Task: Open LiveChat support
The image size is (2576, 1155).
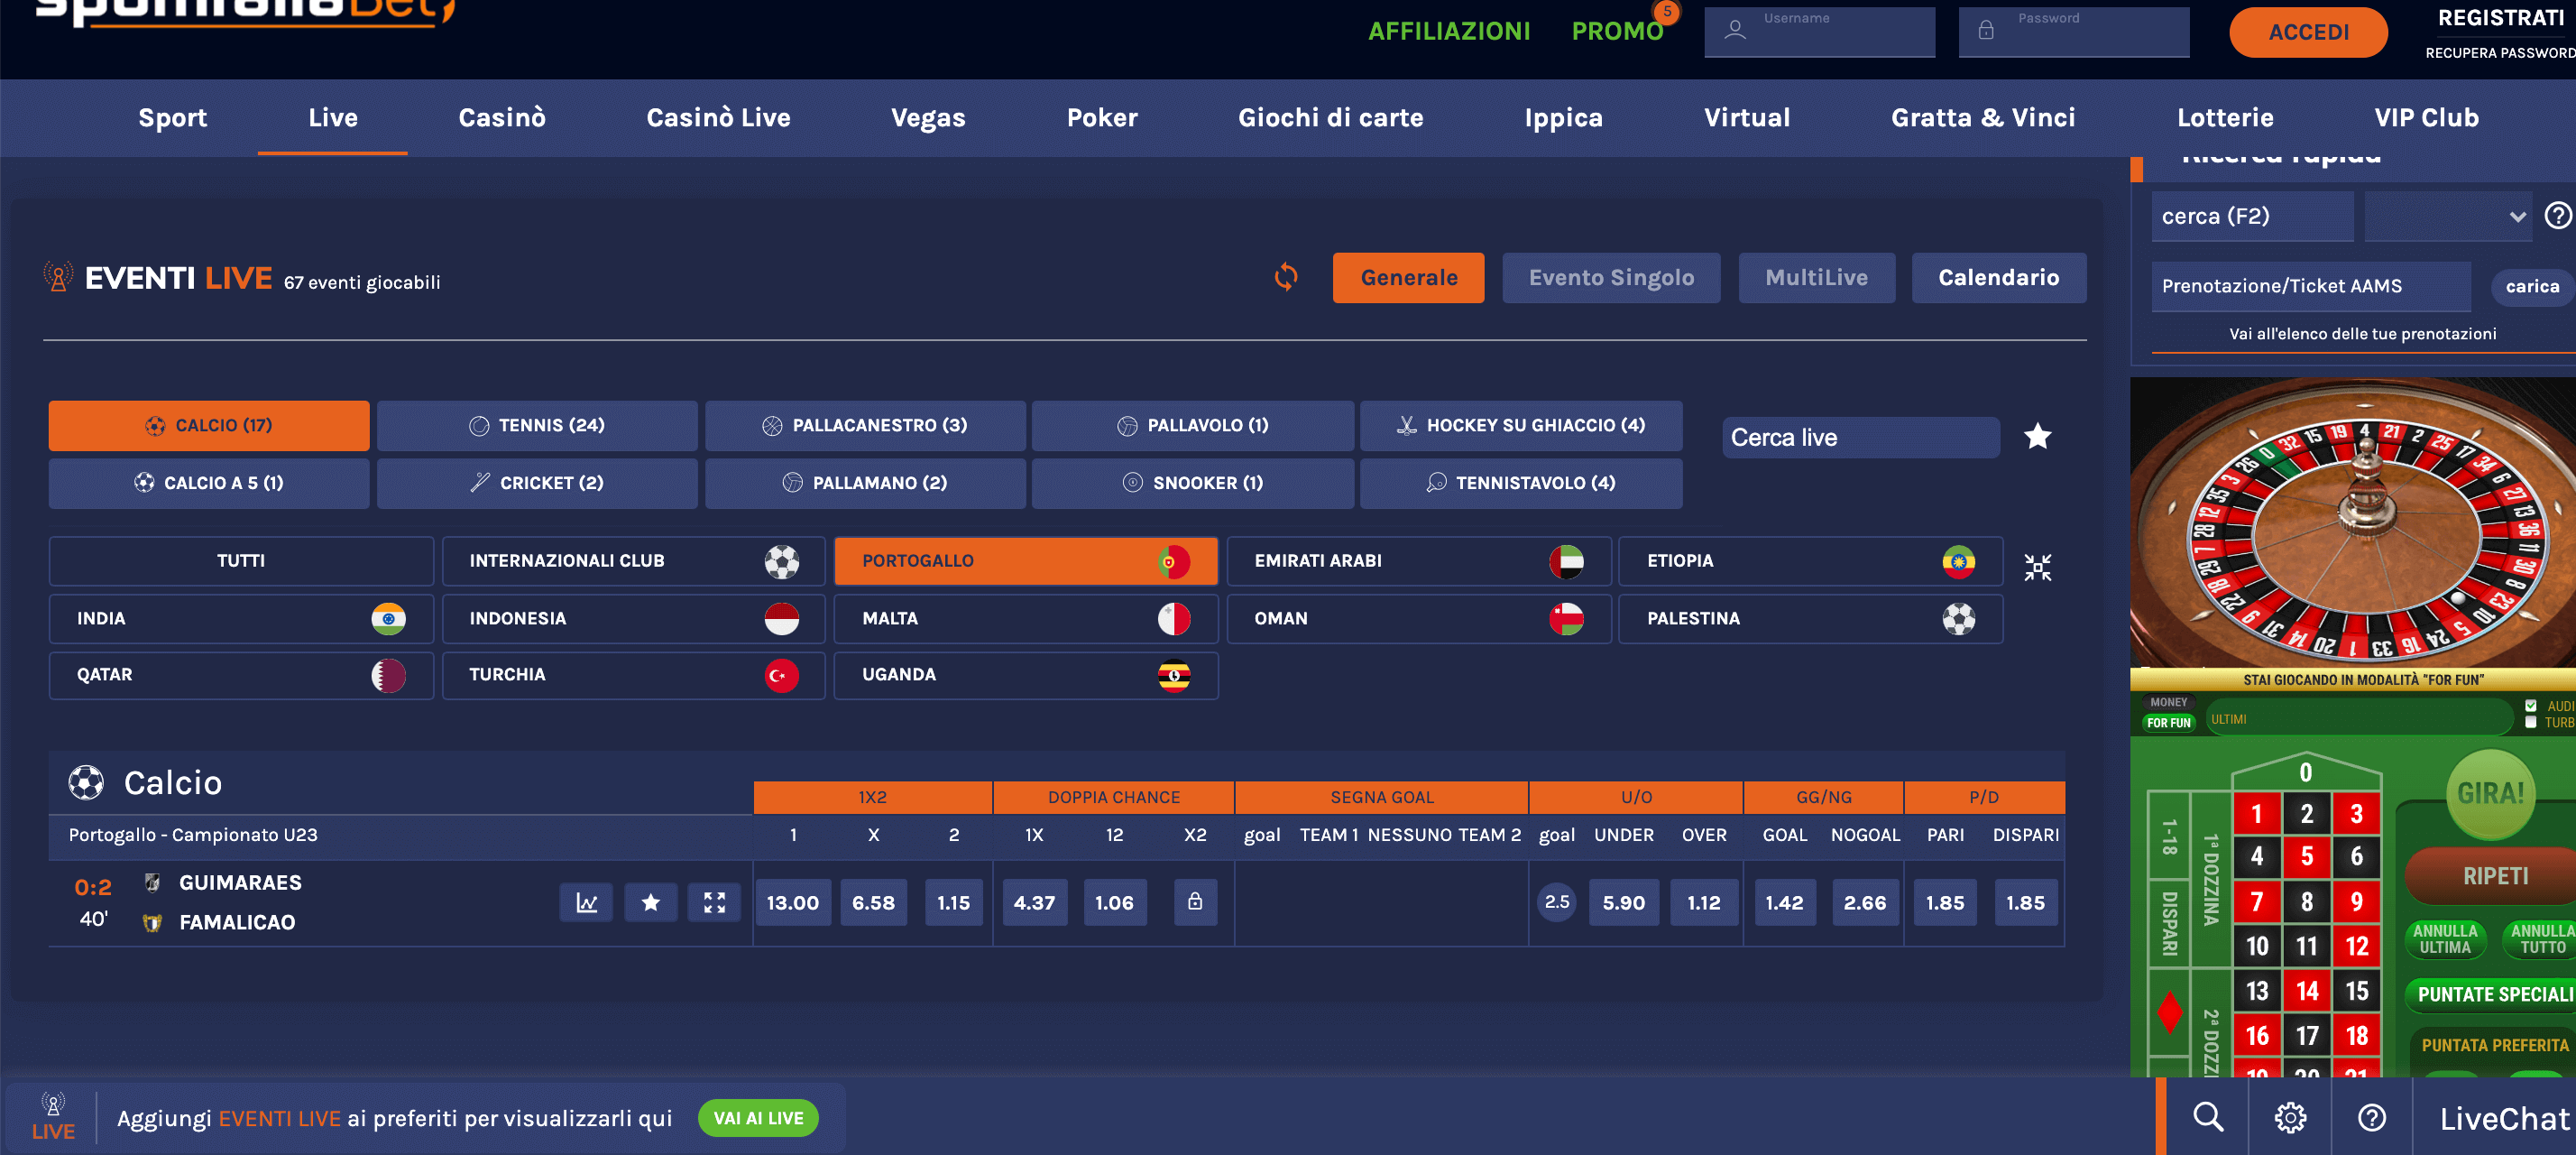Action: tap(2503, 1118)
